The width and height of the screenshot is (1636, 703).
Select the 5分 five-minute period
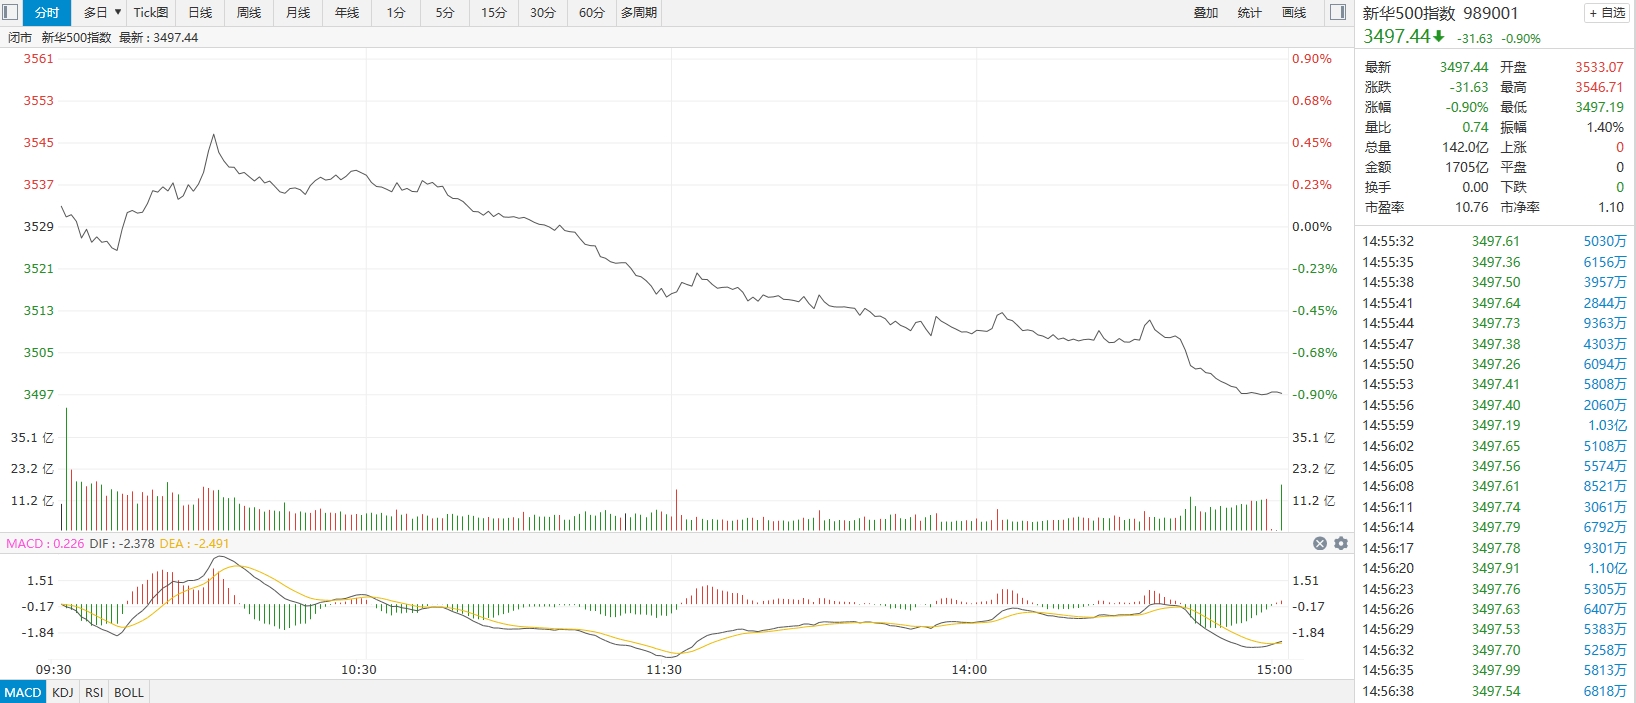445,13
